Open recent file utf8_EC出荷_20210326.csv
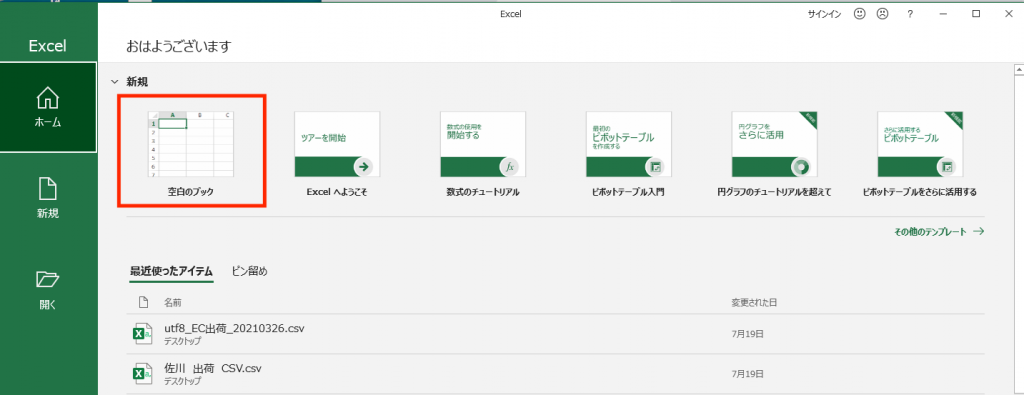The height and width of the screenshot is (395, 1024). [556, 334]
